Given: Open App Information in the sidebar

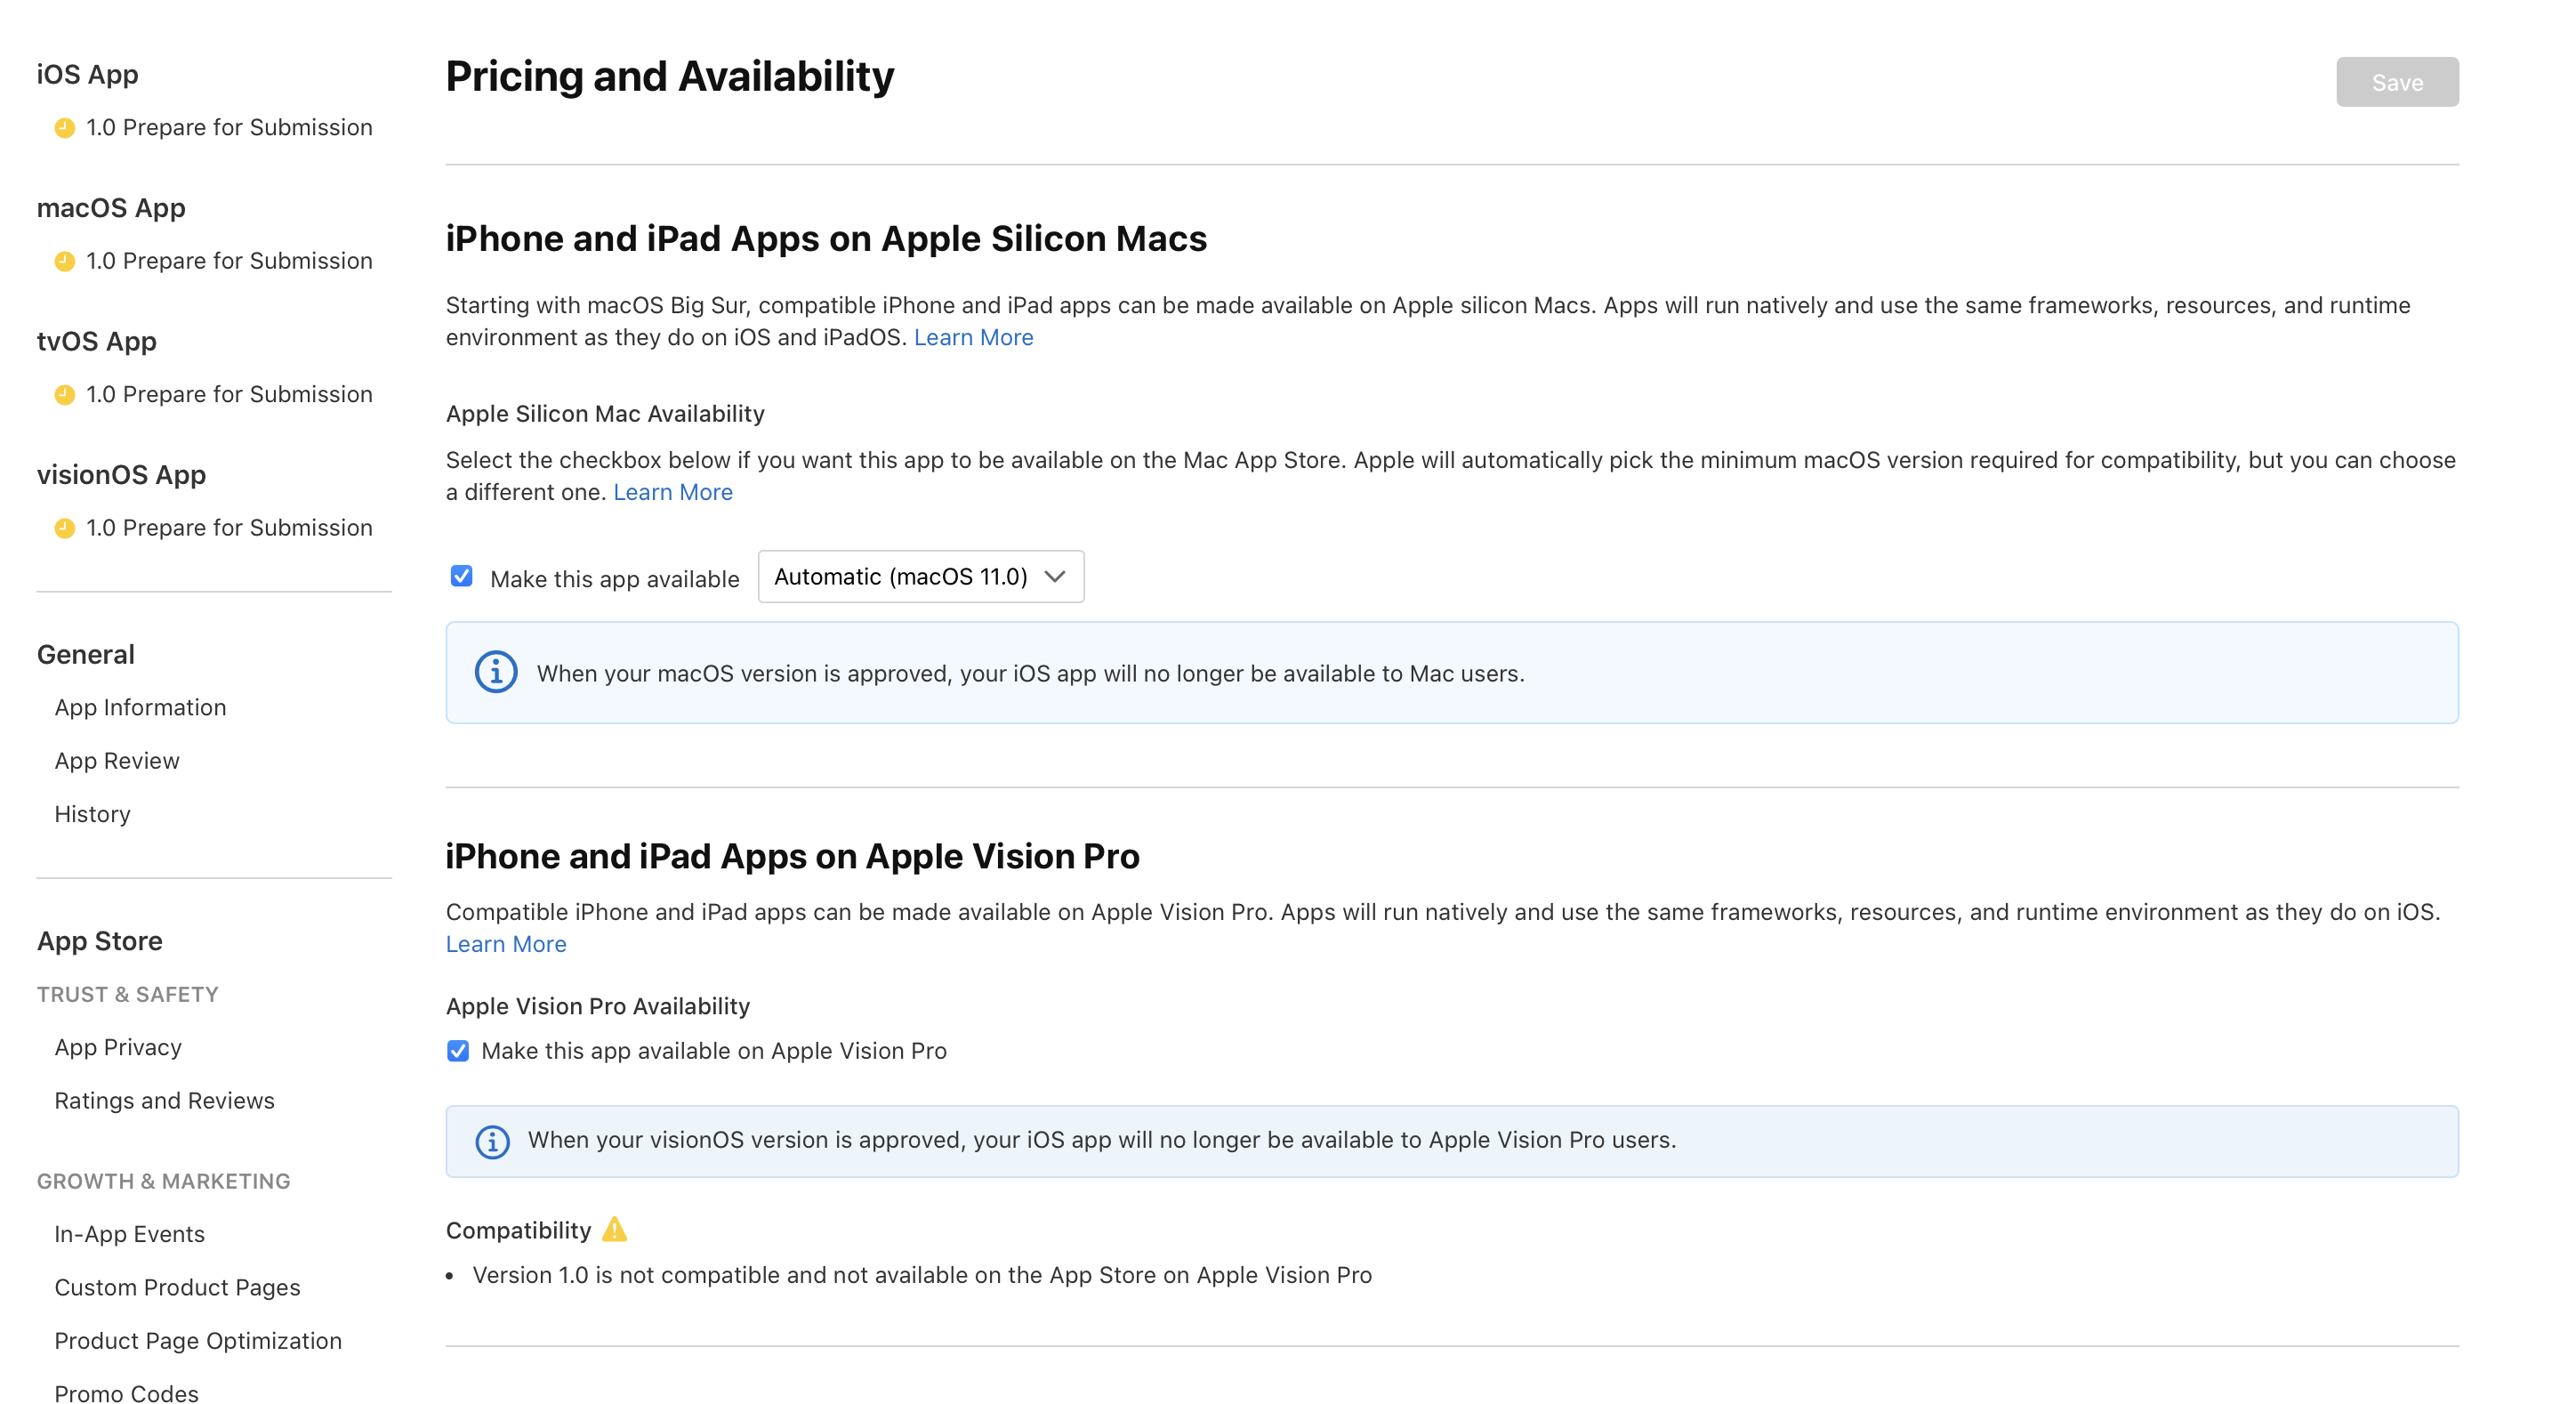Looking at the screenshot, I should (140, 707).
